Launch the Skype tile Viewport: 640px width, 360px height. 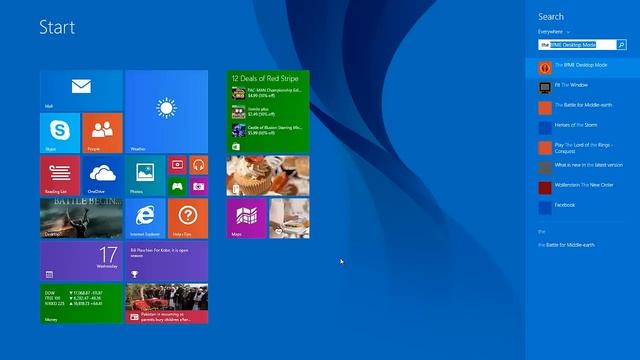pyautogui.click(x=60, y=133)
